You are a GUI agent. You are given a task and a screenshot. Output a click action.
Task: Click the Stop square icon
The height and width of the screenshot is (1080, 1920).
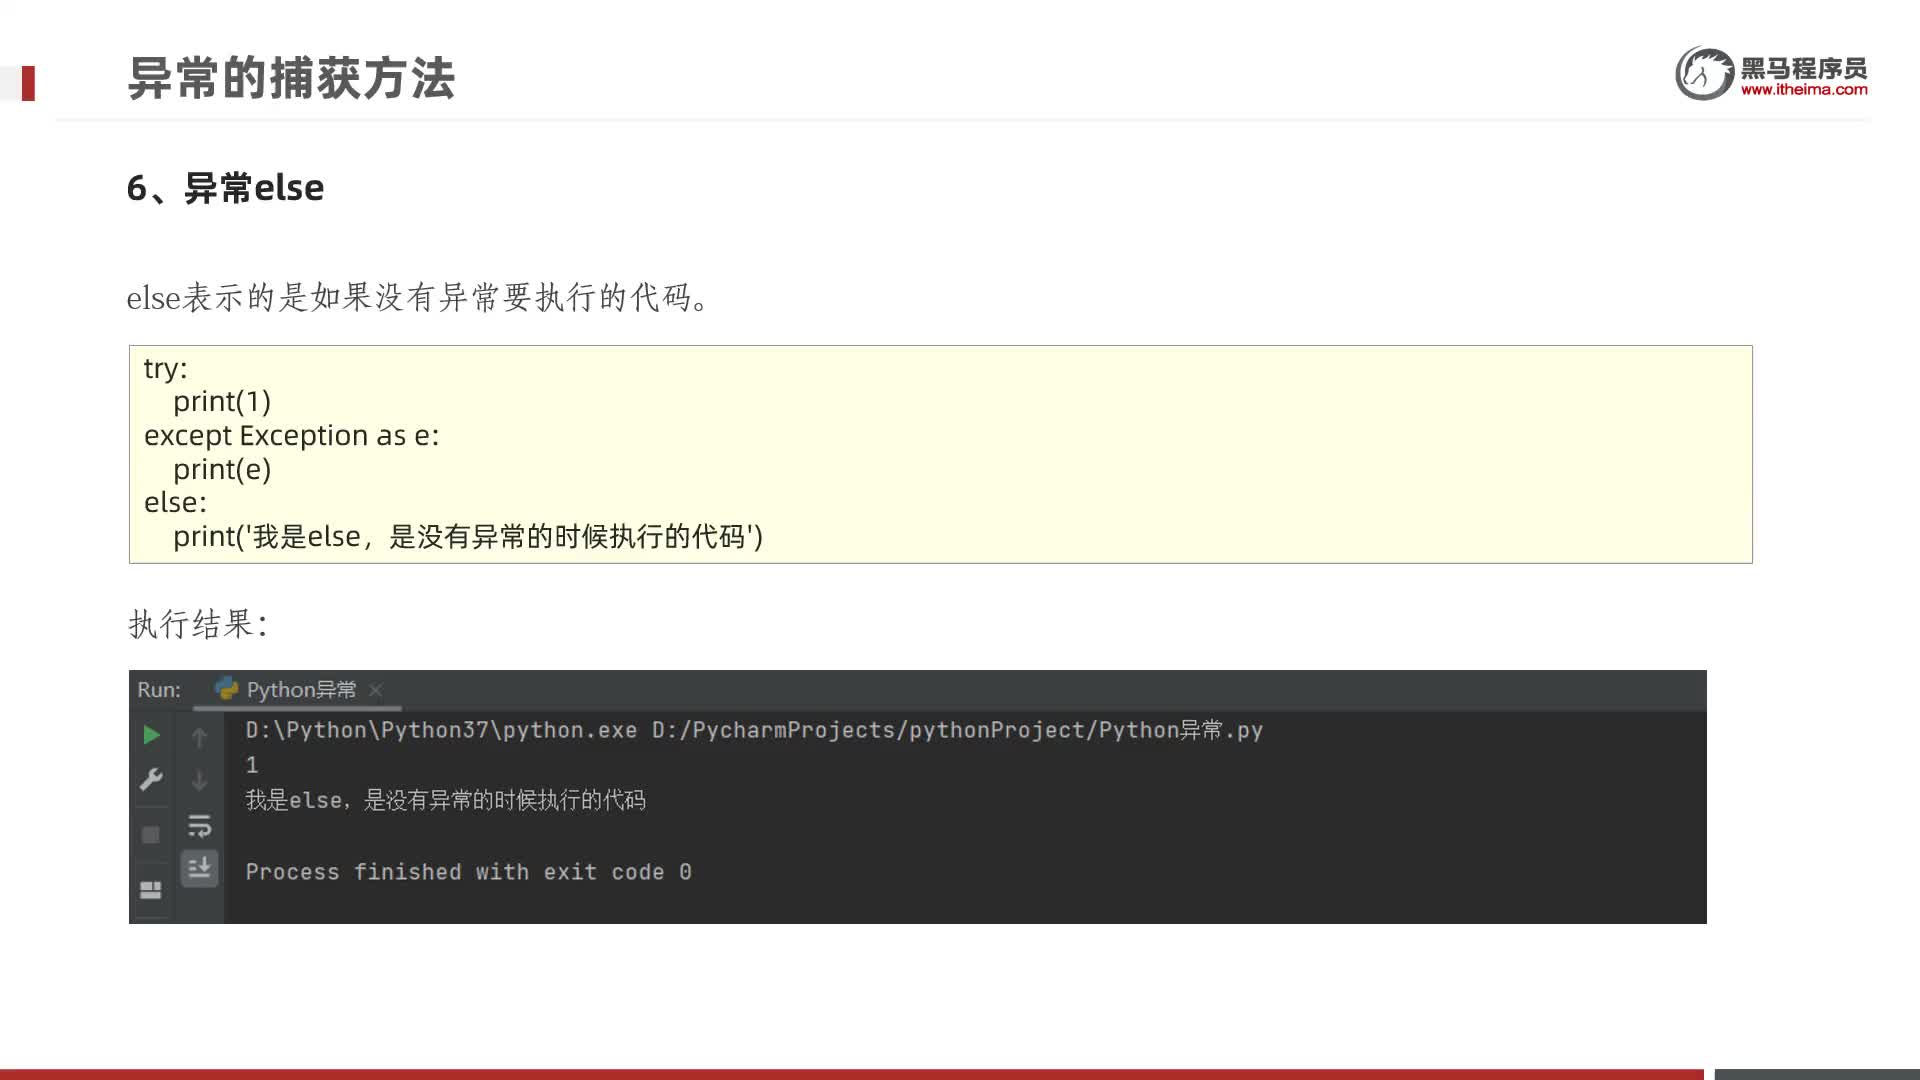(151, 835)
